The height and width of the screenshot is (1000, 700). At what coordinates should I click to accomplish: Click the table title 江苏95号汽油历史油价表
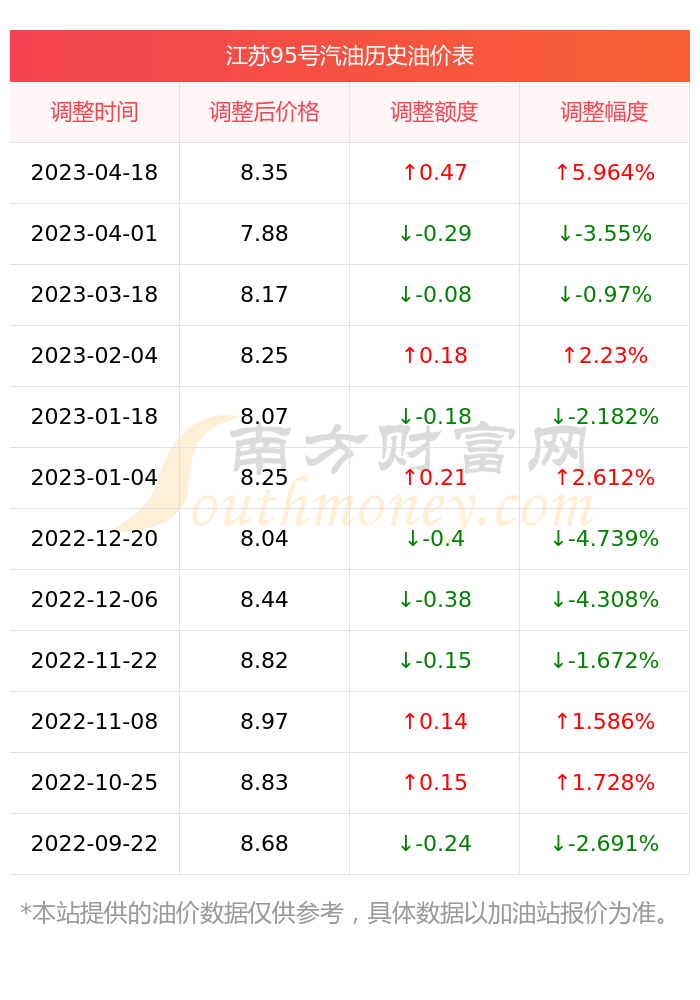click(x=349, y=56)
